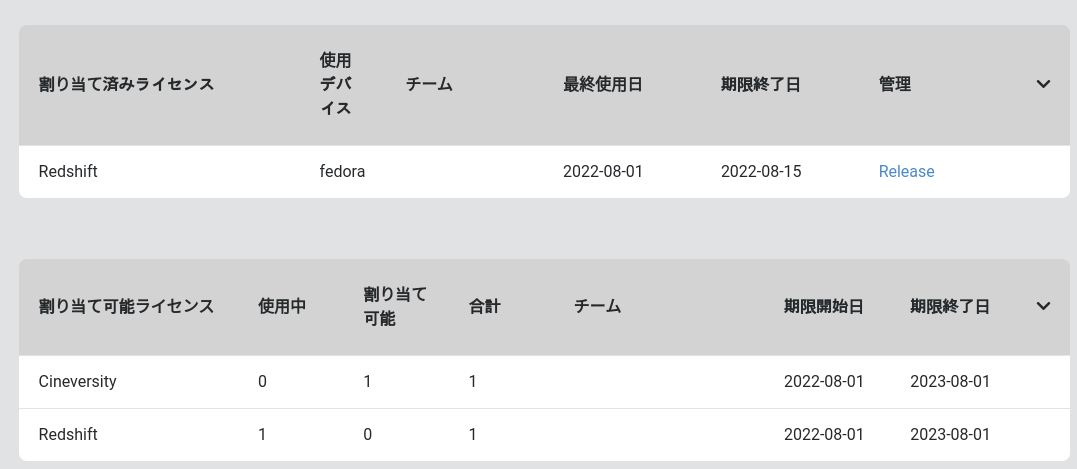Click the 2022-08-15 expiry date cell
Image resolution: width=1077 pixels, height=469 pixels.
point(761,172)
